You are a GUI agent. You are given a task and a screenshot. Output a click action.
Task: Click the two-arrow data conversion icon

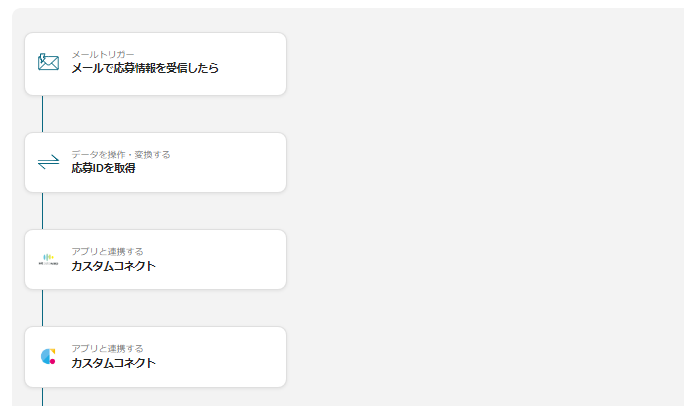tap(48, 162)
